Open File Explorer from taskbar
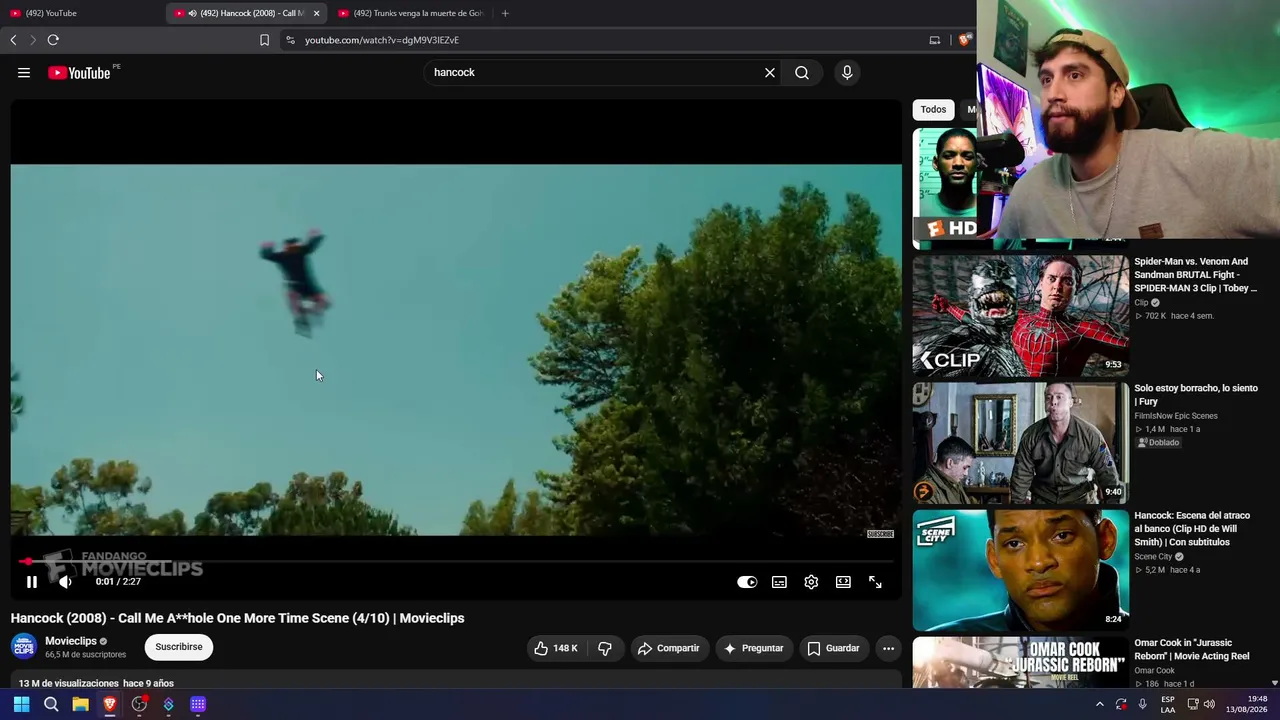Viewport: 1280px width, 720px height. coord(80,704)
